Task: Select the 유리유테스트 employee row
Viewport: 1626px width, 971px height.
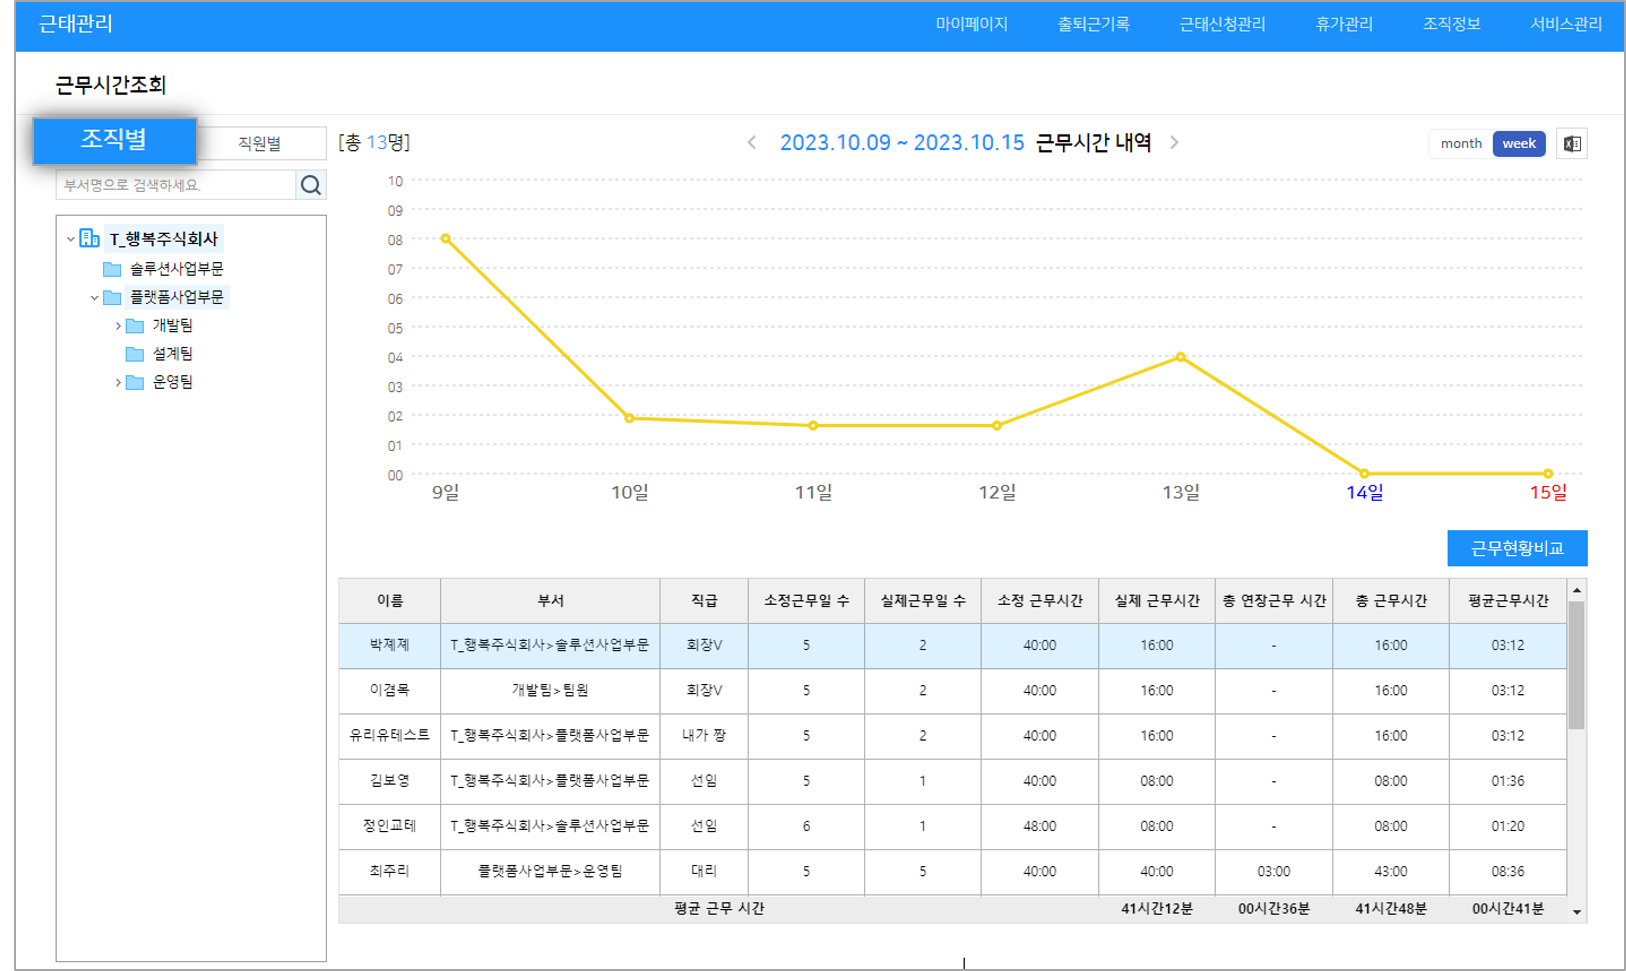Action: 952,736
